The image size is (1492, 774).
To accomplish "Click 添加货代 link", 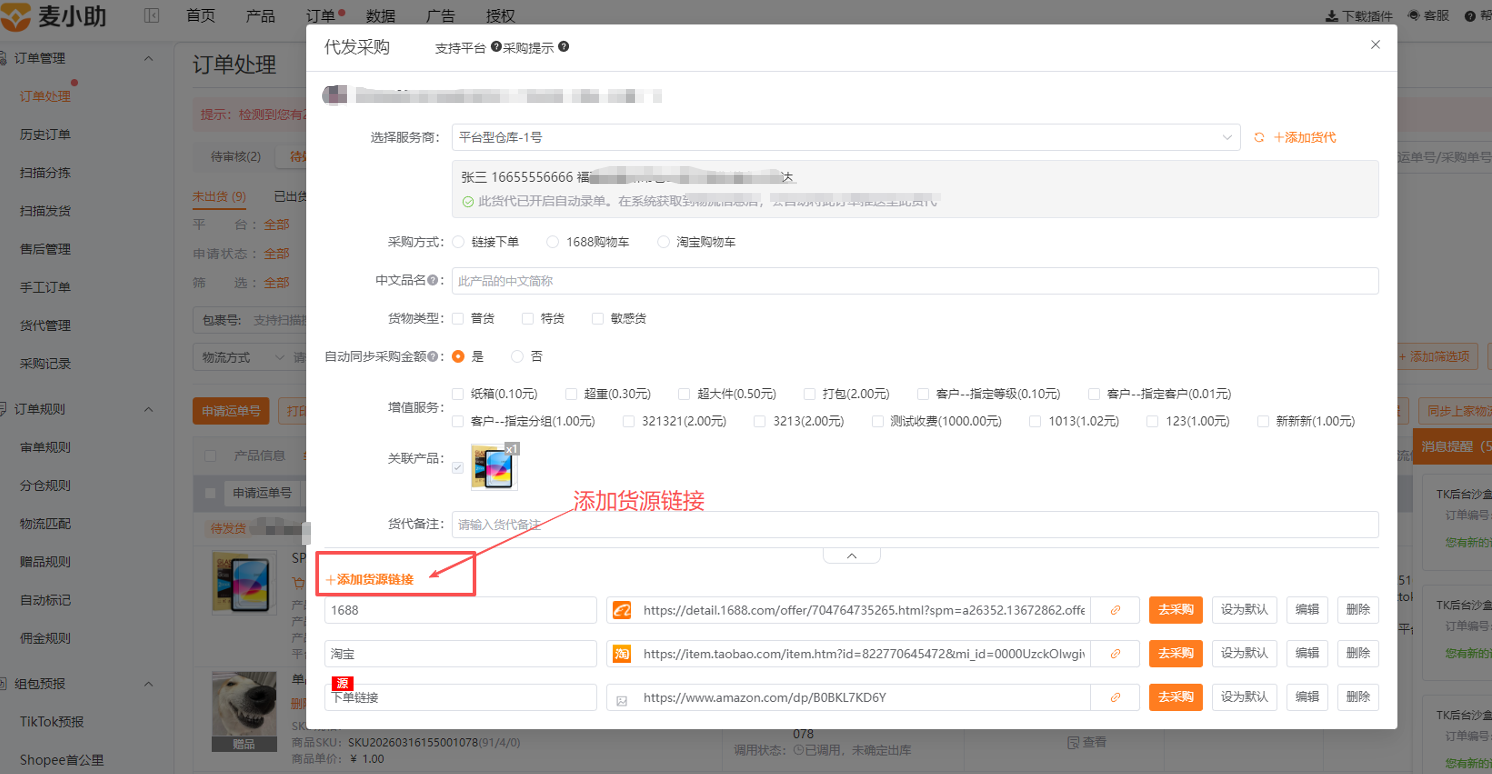I will tap(1305, 137).
